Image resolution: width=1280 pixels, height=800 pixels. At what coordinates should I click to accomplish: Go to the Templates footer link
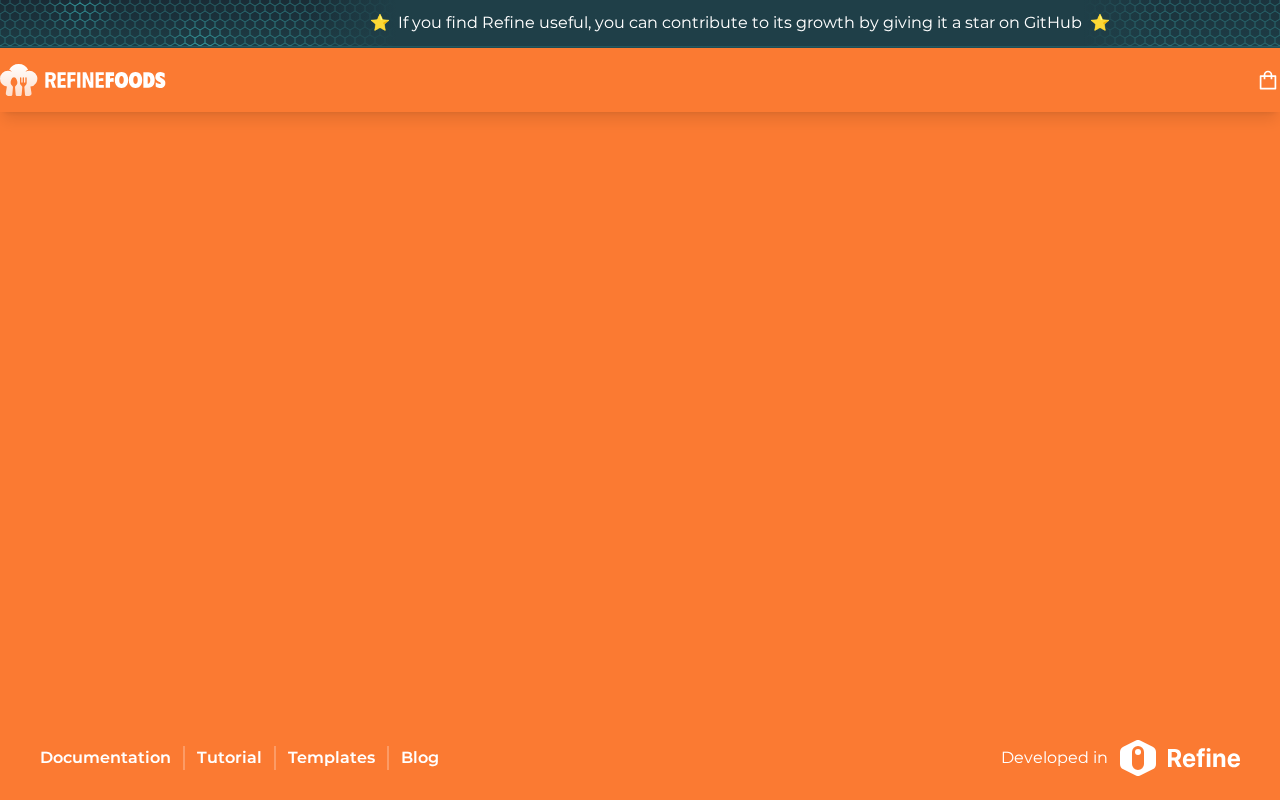pos(331,758)
